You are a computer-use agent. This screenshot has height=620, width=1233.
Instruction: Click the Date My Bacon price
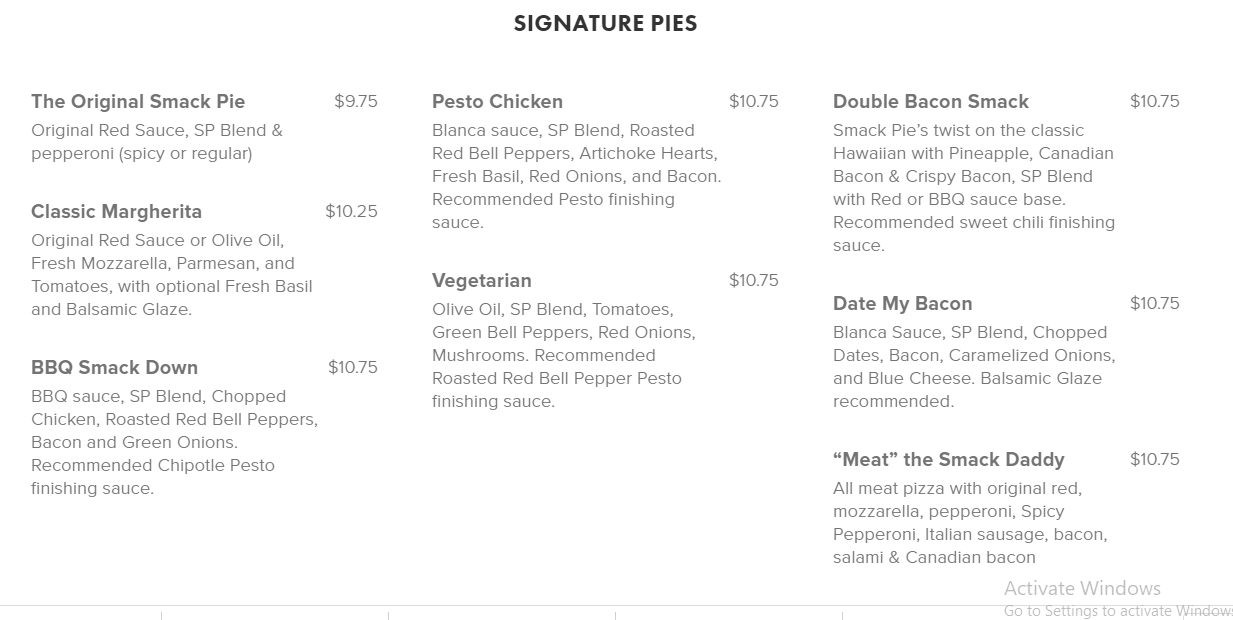(x=1154, y=303)
